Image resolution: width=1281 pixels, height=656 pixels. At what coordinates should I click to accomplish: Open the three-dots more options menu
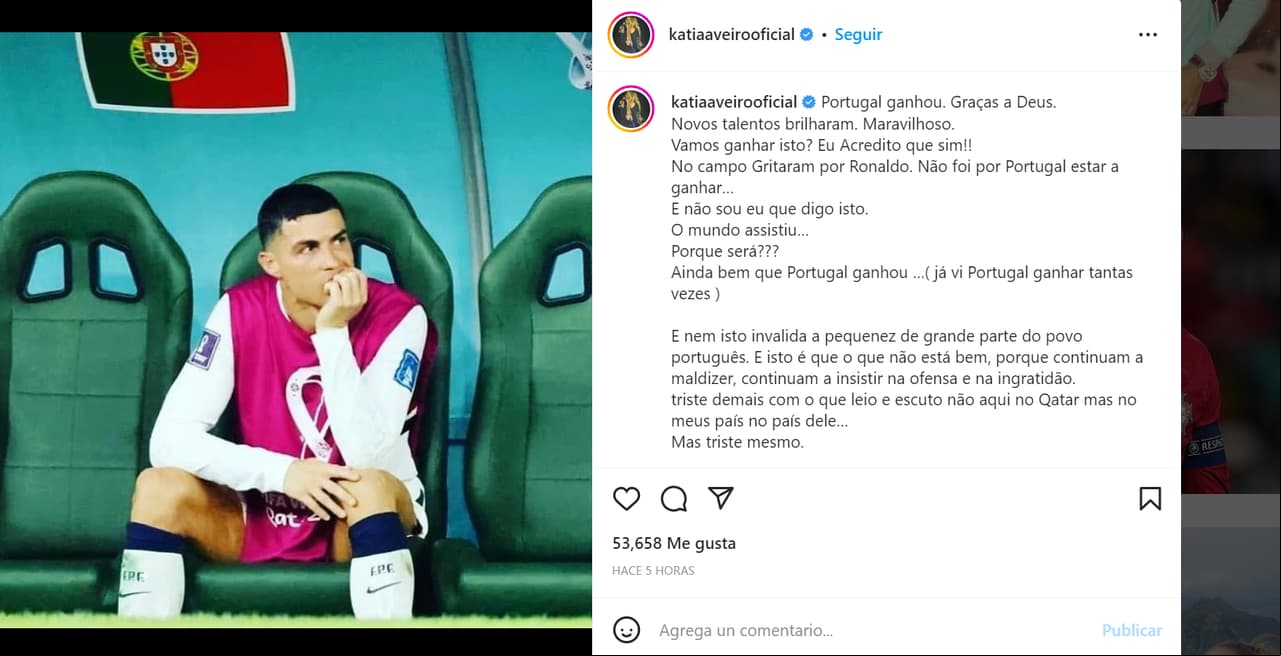click(x=1148, y=34)
